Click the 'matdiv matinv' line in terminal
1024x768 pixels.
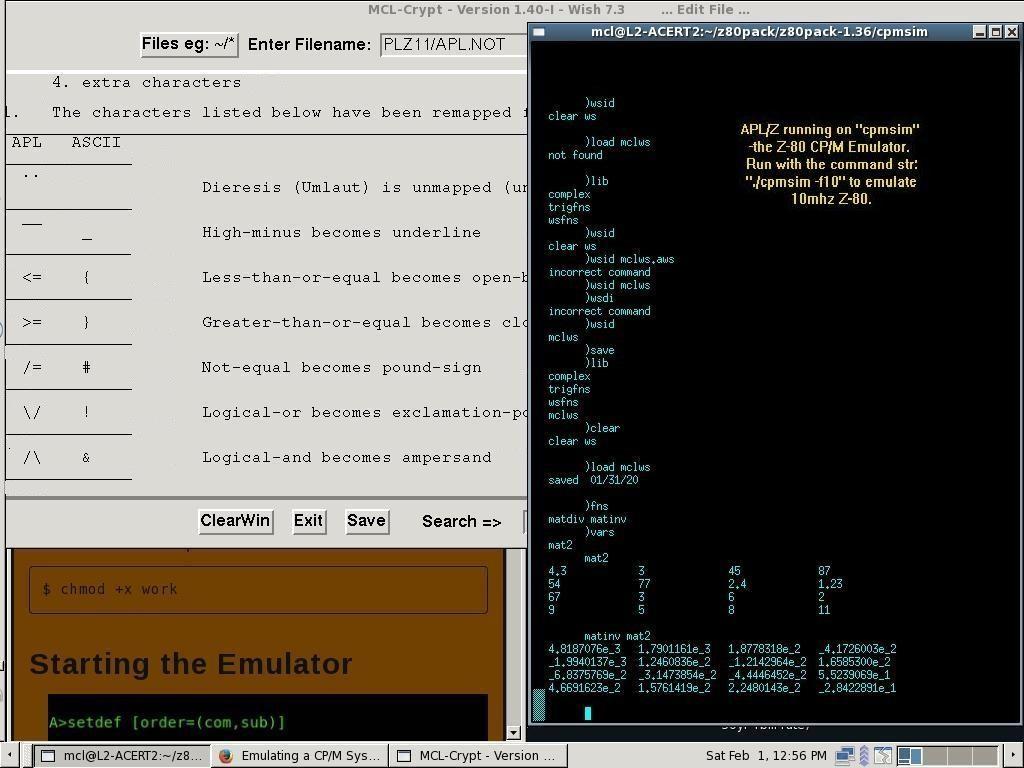(x=587, y=519)
